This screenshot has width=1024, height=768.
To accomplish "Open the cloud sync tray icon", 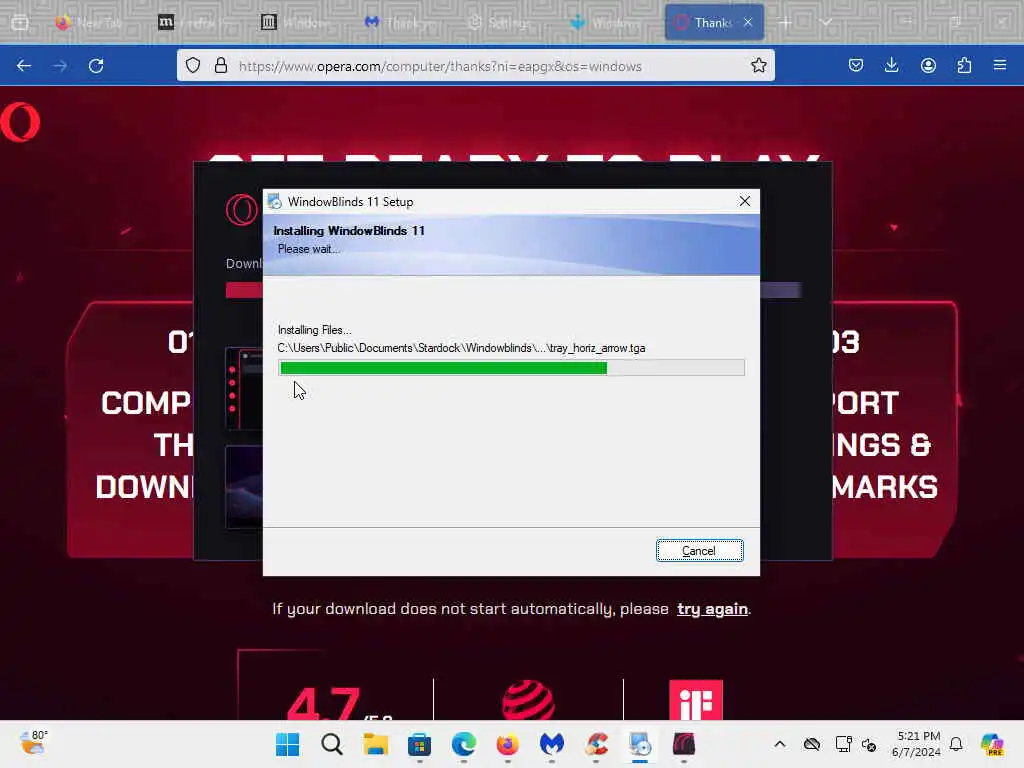I will [812, 744].
